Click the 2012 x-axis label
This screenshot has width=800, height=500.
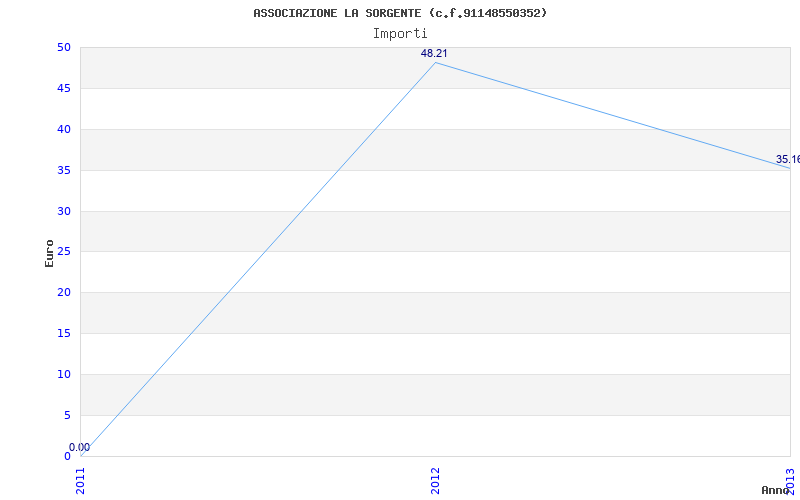pyautogui.click(x=435, y=481)
